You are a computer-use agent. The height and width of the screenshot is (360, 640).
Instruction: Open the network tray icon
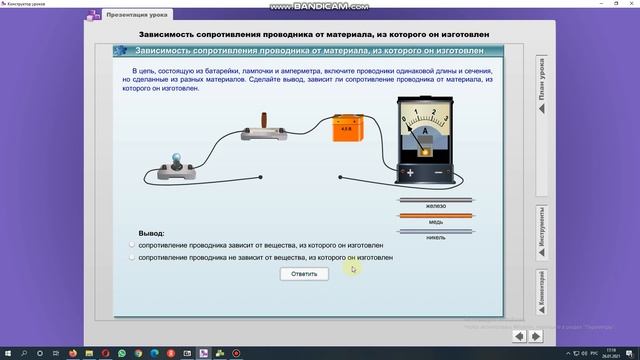(x=576, y=353)
